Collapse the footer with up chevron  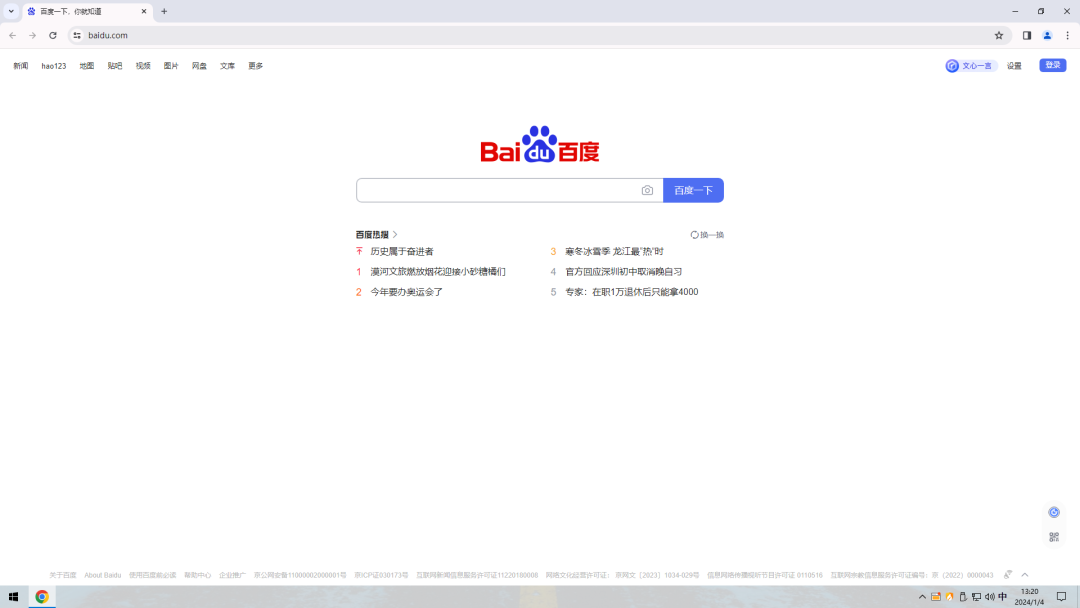pos(1025,575)
